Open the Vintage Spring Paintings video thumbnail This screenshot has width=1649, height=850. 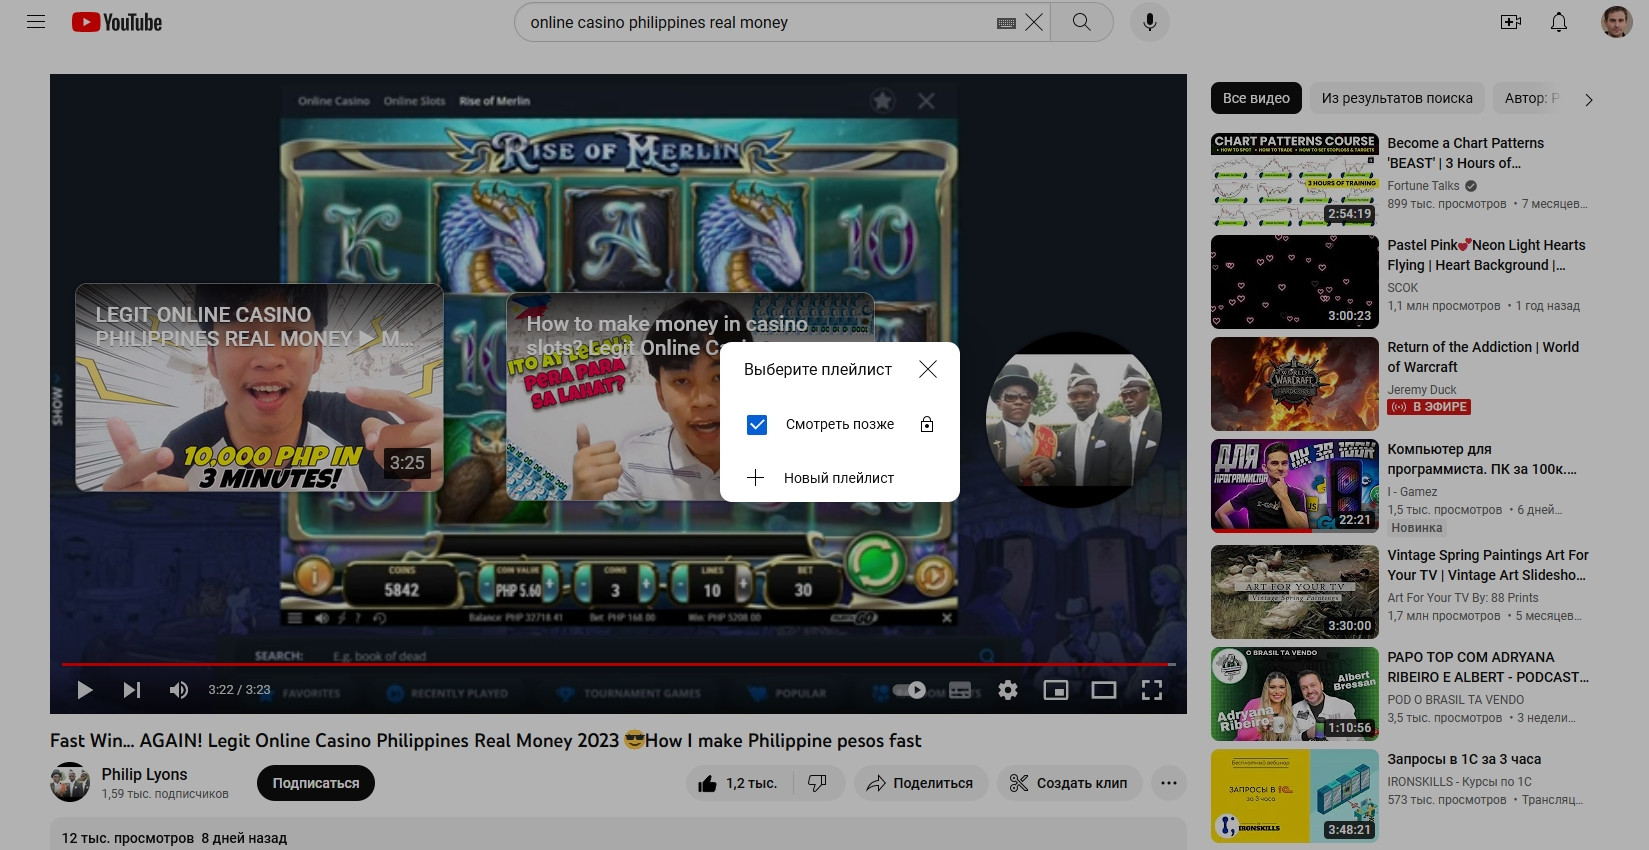click(1295, 592)
